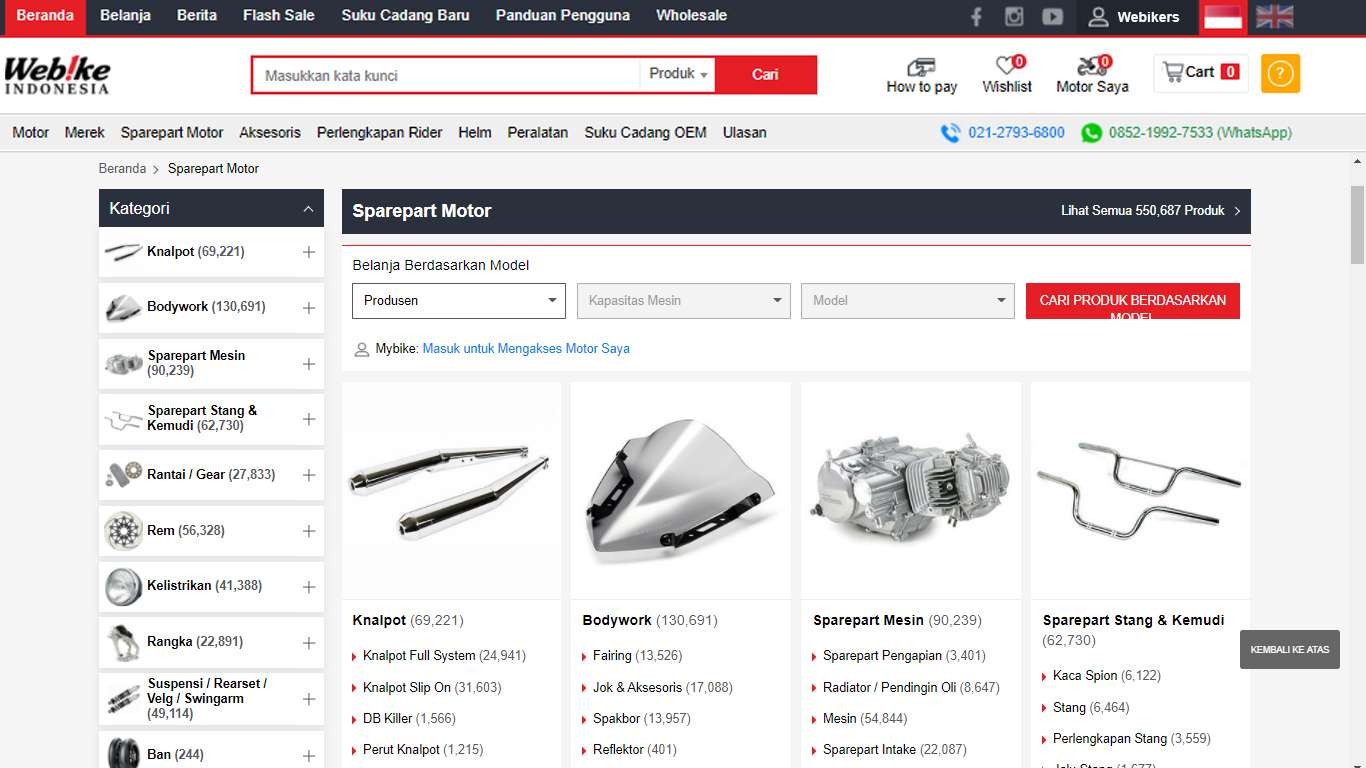Open the Suku Cadang Baru menu
The width and height of the screenshot is (1366, 768).
pos(405,16)
